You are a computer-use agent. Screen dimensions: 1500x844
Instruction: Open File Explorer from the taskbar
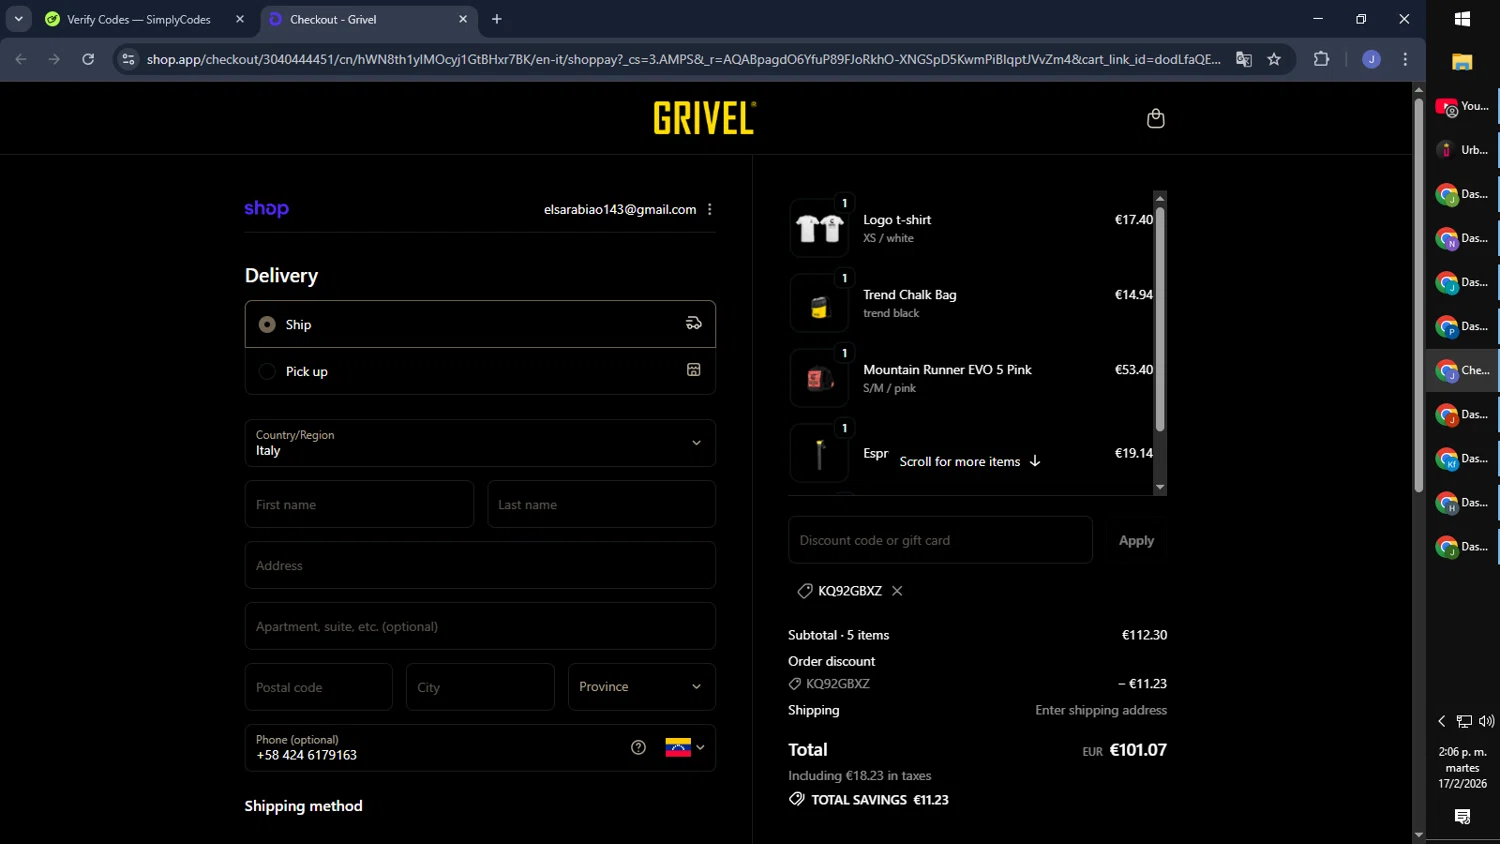point(1462,62)
